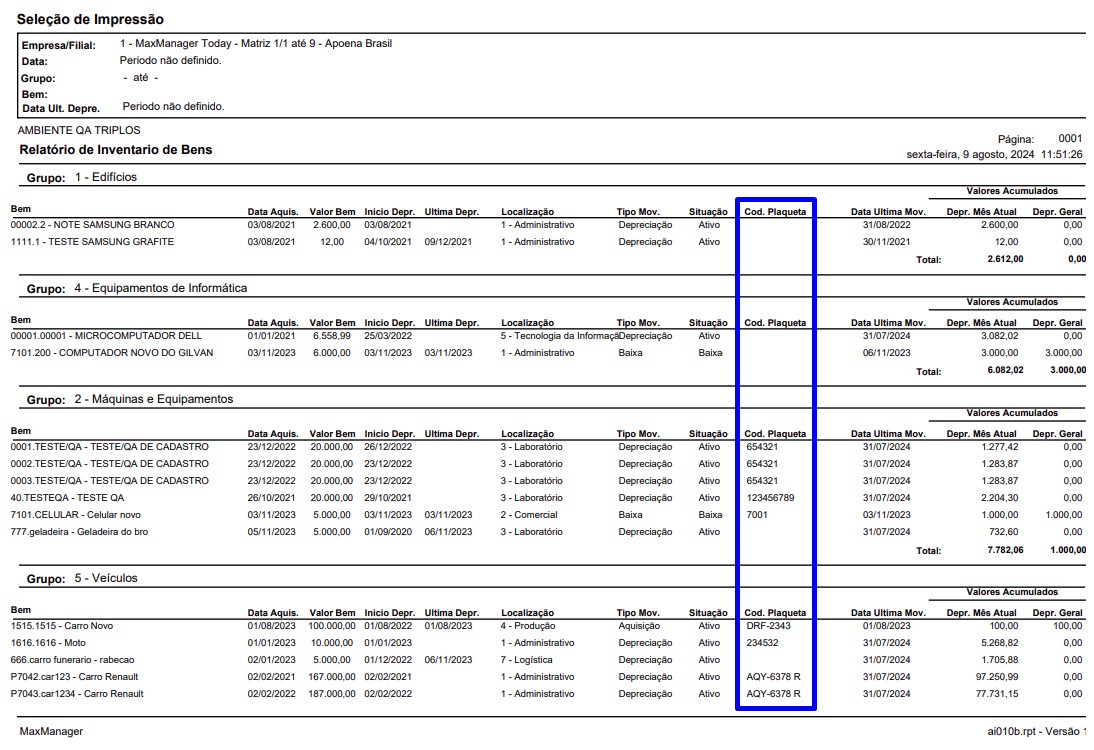Click the date '25/03/2022'
The height and width of the screenshot is (750, 1094).
(x=388, y=336)
